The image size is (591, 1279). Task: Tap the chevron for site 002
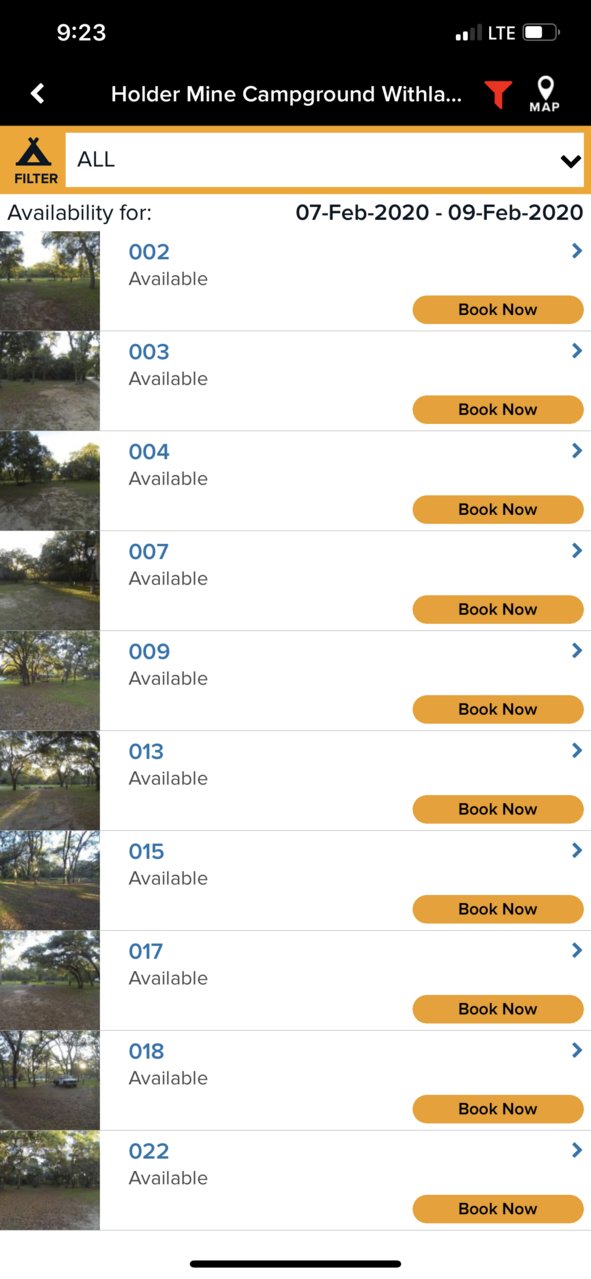pyautogui.click(x=576, y=251)
